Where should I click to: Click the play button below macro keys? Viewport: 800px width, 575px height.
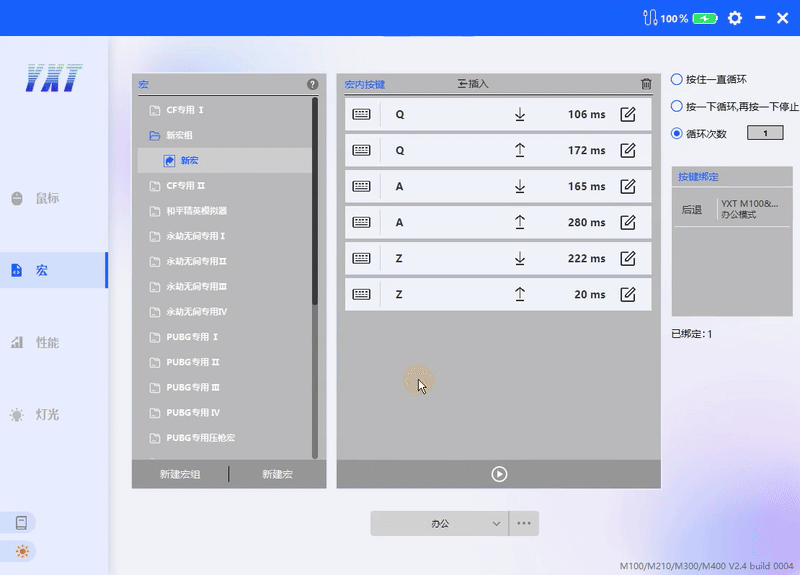[499, 474]
